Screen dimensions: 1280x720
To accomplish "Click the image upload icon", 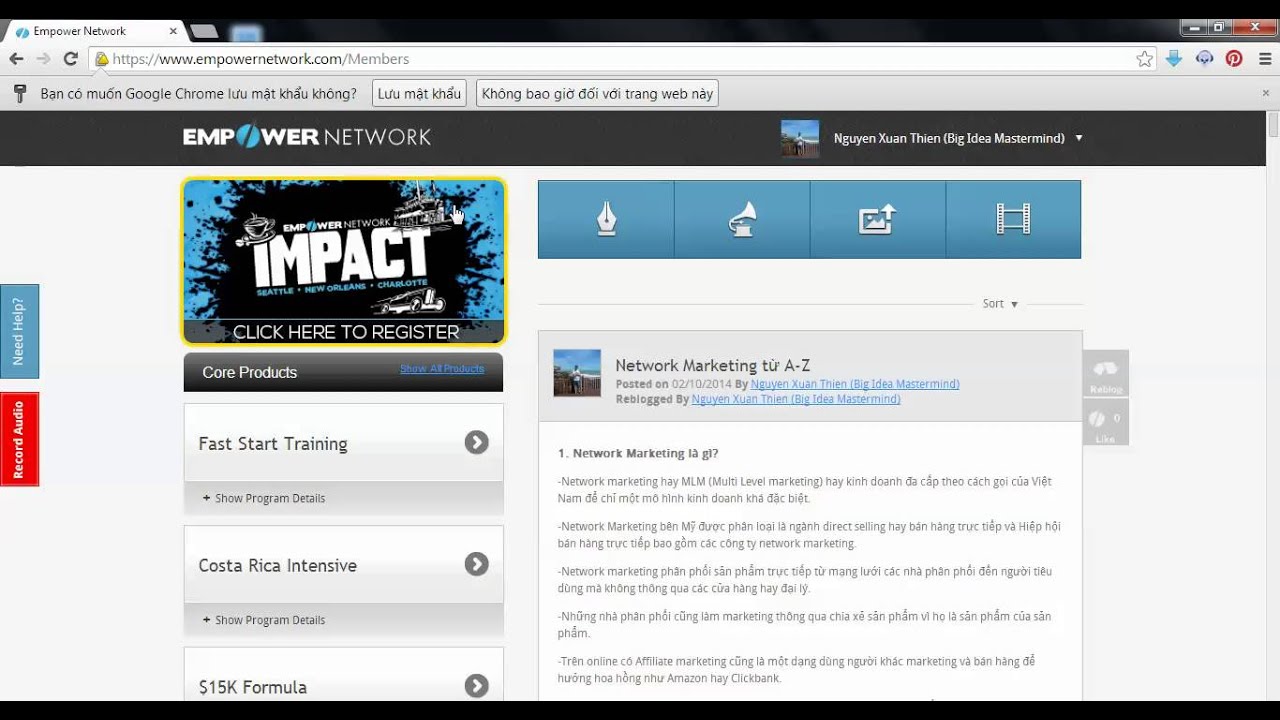I will [877, 219].
